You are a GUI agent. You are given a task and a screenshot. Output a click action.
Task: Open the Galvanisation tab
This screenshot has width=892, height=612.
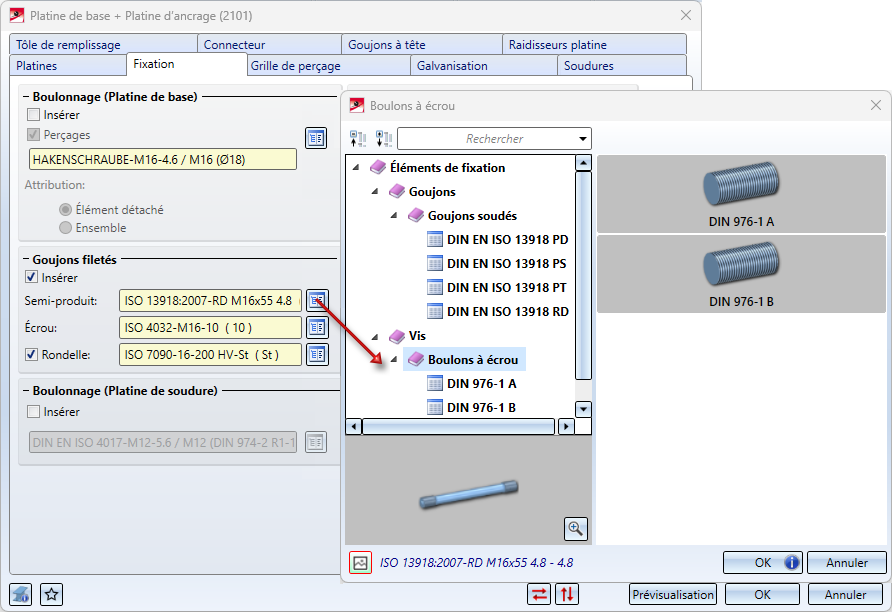(484, 65)
